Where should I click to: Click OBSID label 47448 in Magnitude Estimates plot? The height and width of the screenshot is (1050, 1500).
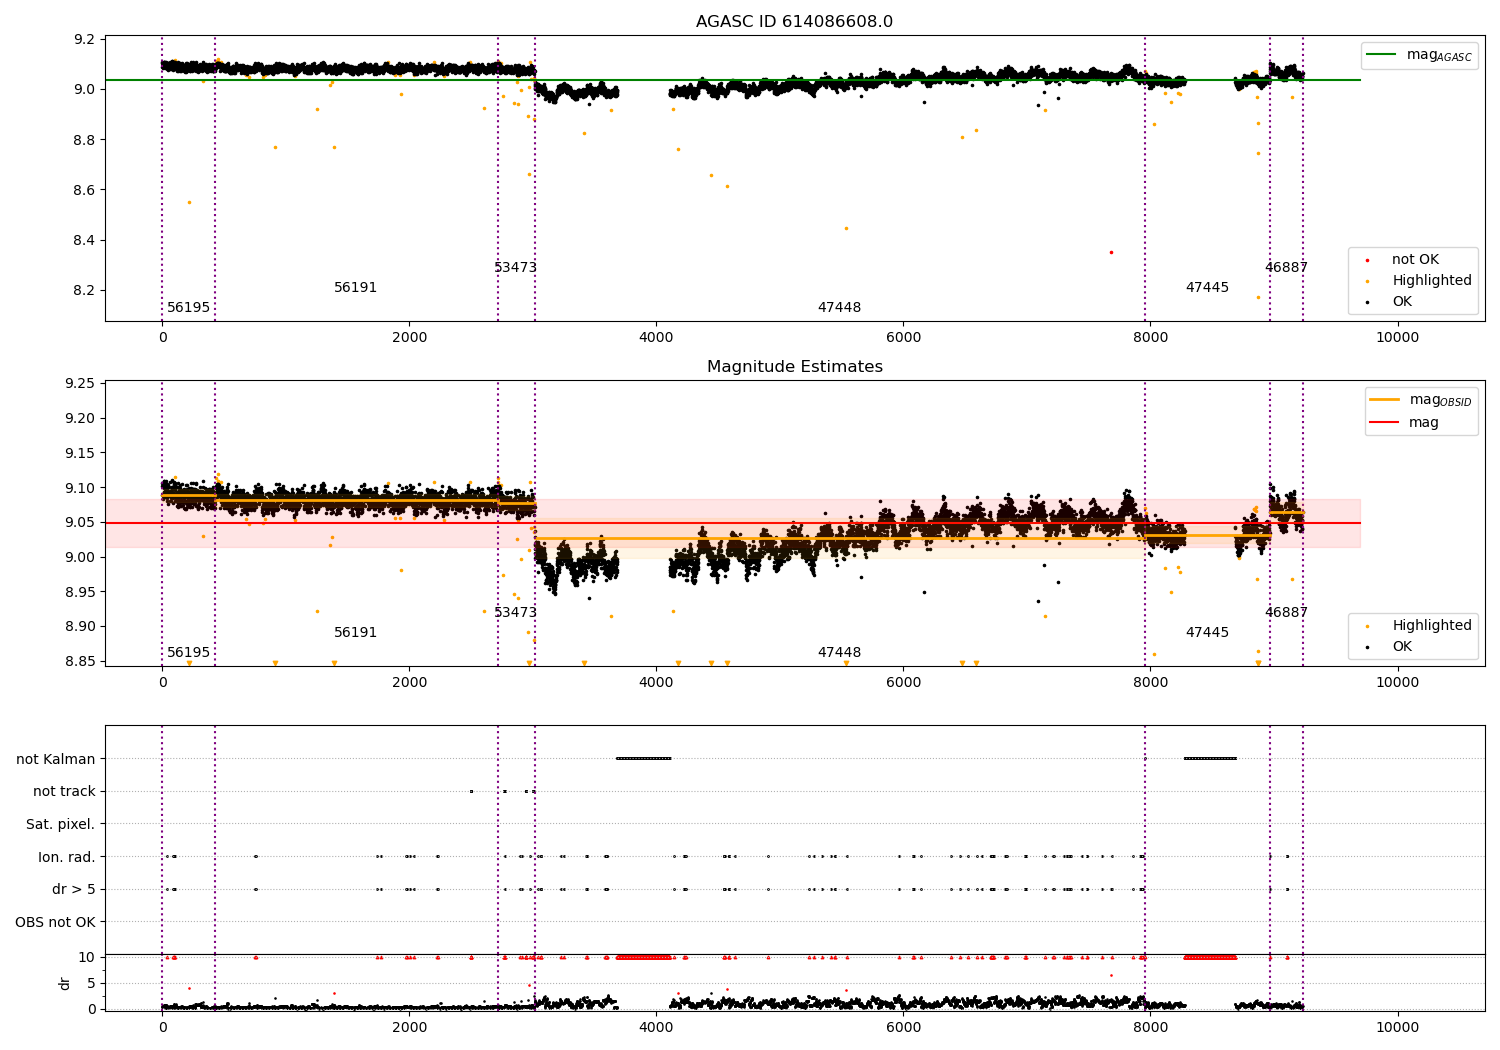tap(839, 653)
